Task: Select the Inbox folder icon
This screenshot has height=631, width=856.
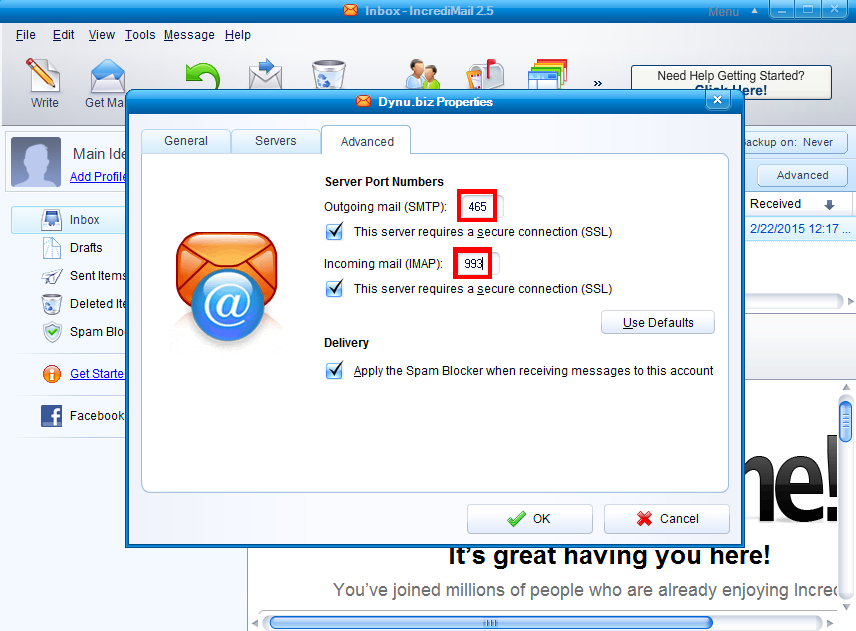Action: tap(51, 219)
